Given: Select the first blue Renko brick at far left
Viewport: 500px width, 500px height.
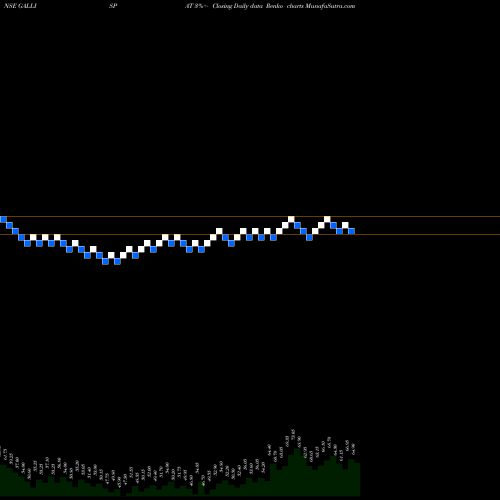Looking at the screenshot, I should click(3, 219).
